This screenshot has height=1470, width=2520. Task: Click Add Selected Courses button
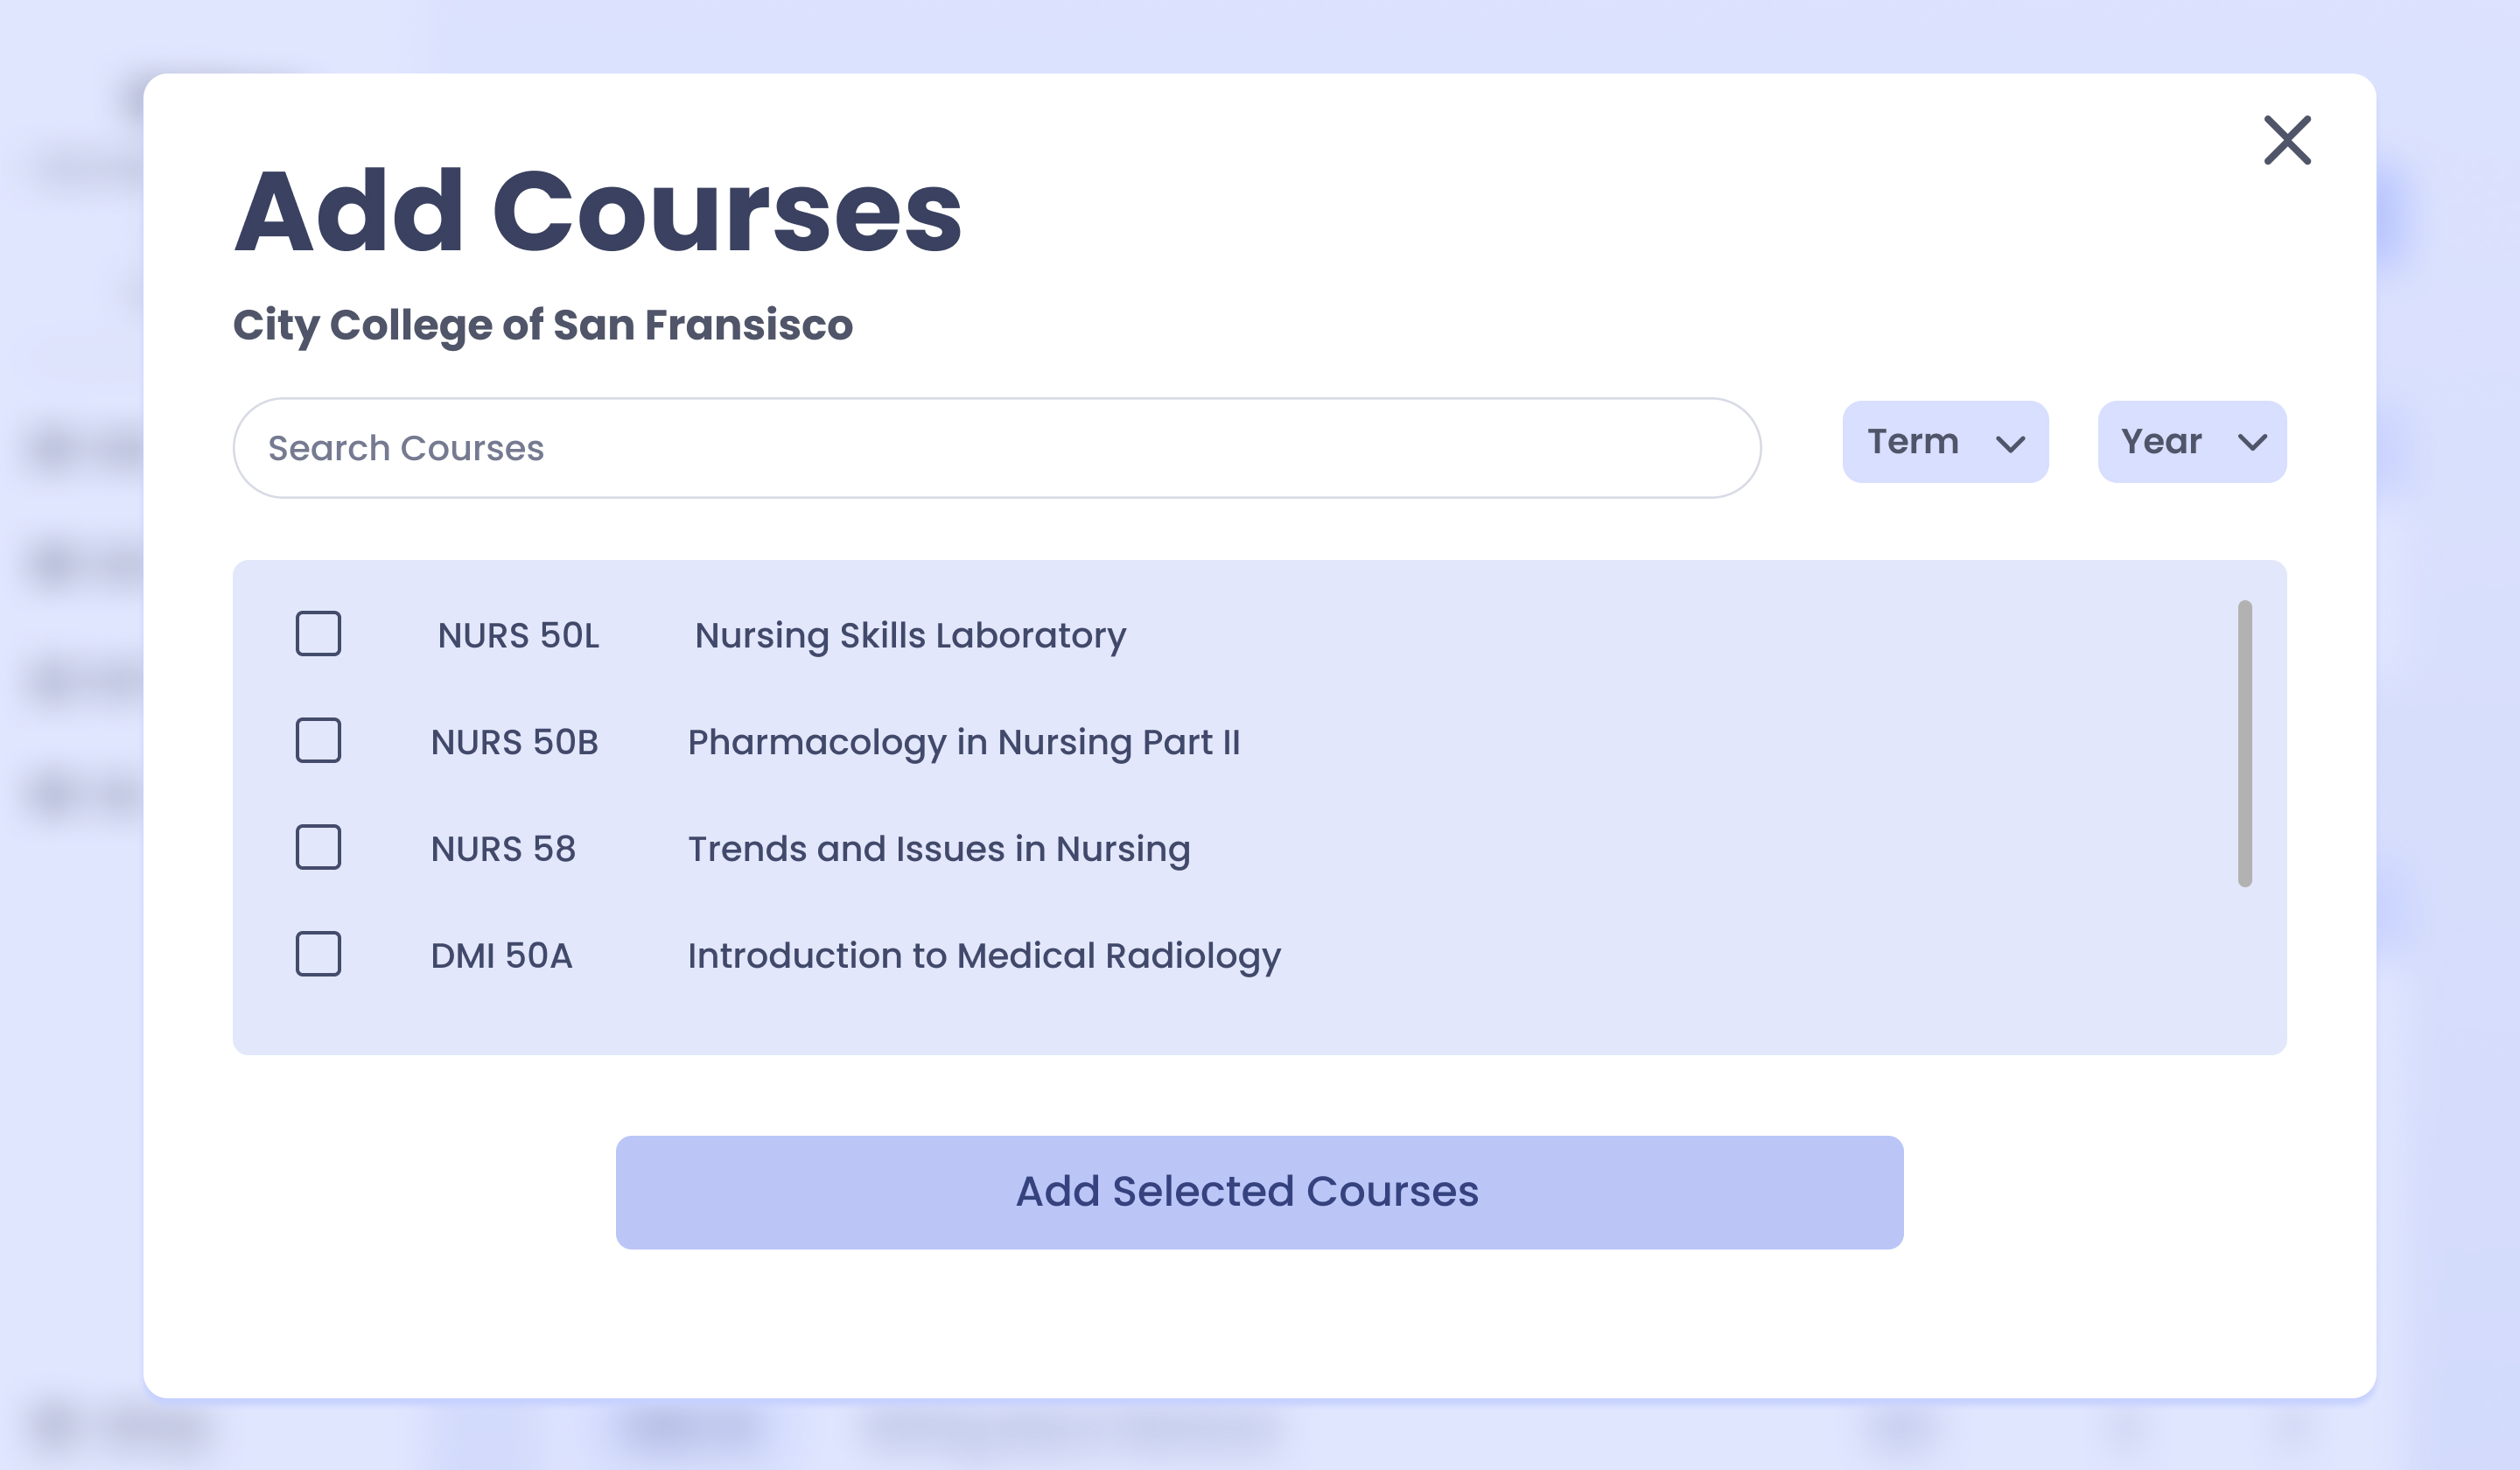click(1259, 1192)
